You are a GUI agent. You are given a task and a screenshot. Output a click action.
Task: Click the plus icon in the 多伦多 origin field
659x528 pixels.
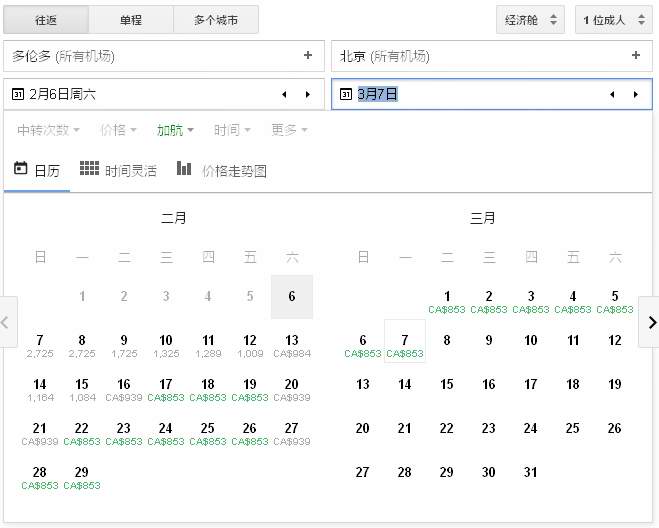307,56
